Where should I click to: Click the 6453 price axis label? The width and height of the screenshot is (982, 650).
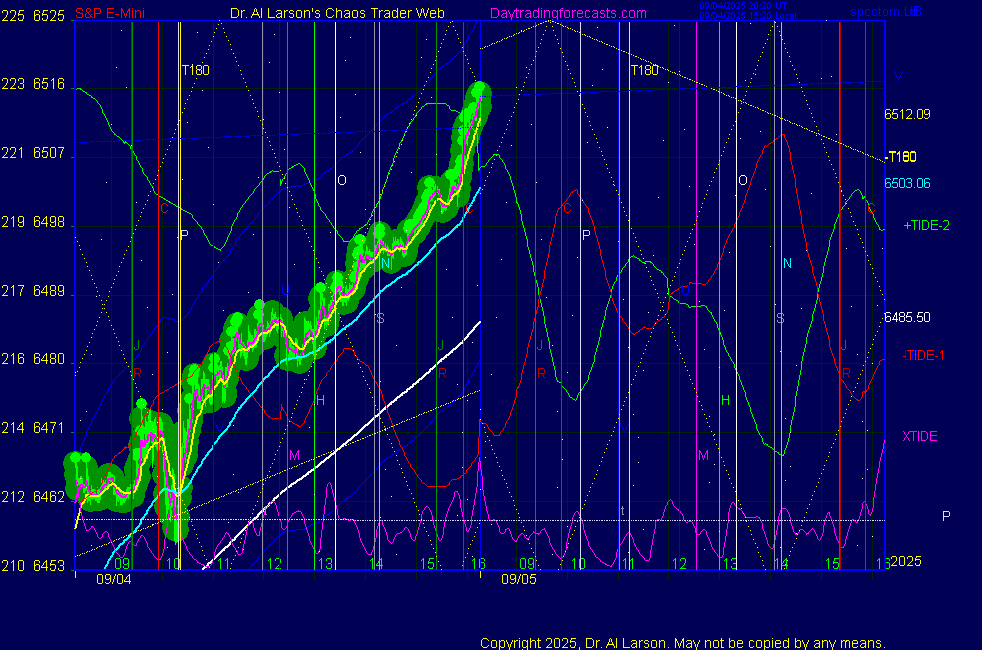click(49, 566)
